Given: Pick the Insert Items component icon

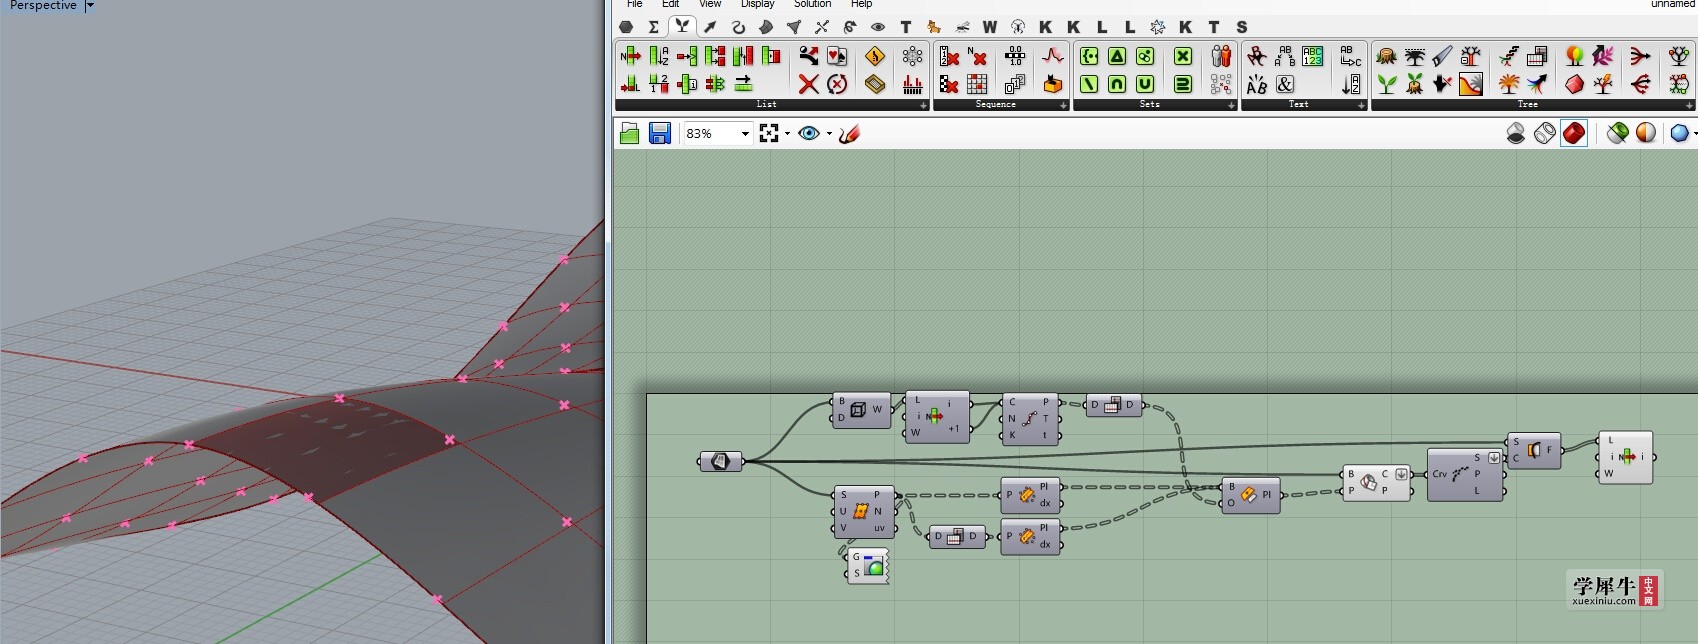Looking at the screenshot, I should (x=686, y=56).
